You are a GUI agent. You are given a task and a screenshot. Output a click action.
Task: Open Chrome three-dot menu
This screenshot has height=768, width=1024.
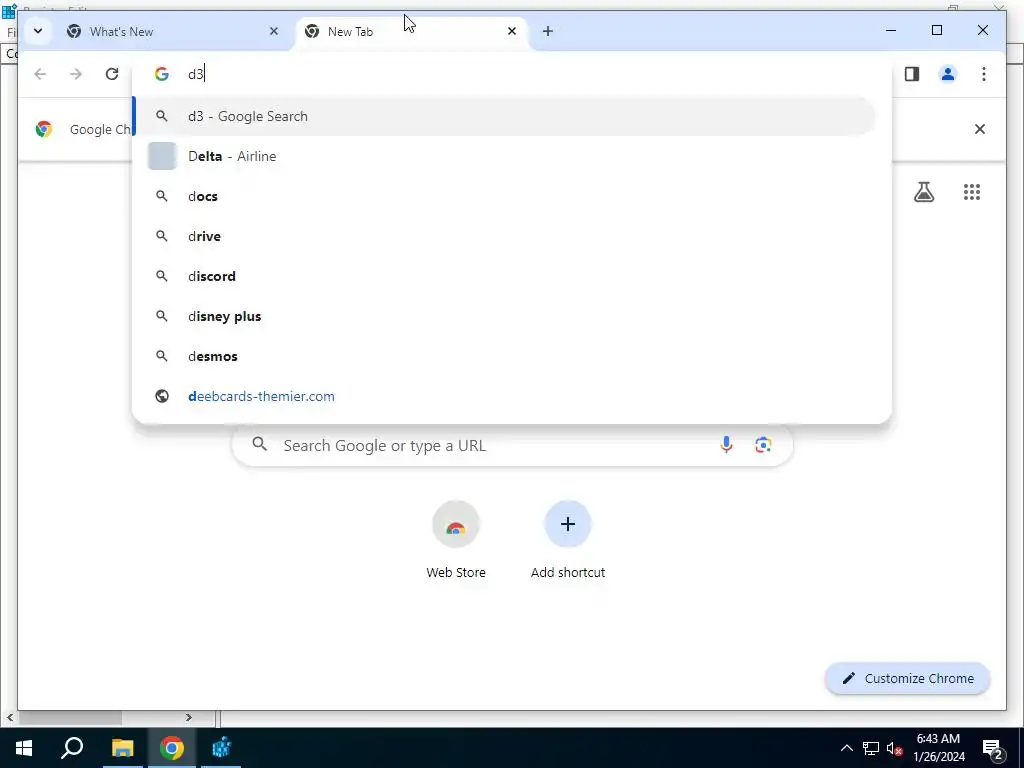point(984,74)
